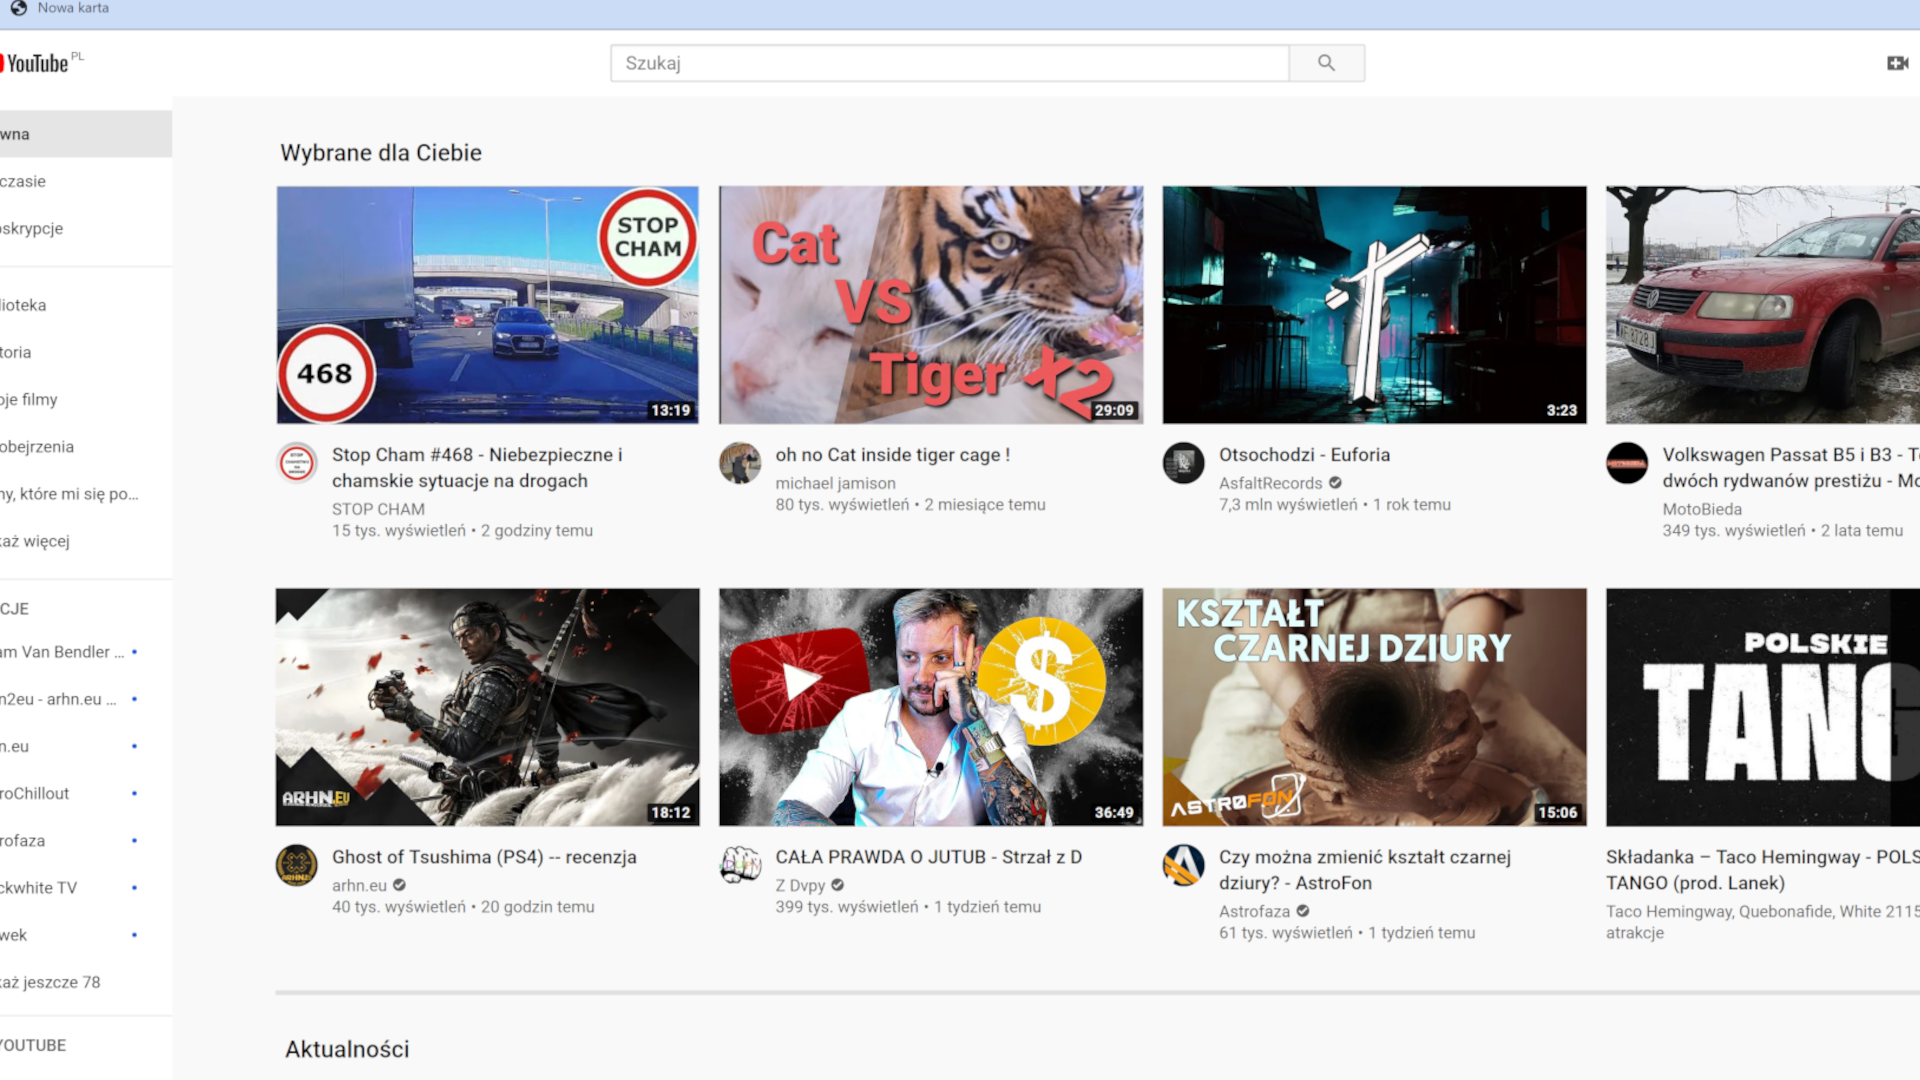Open 'ckwhite TV' subscription in sidebar

(86, 887)
